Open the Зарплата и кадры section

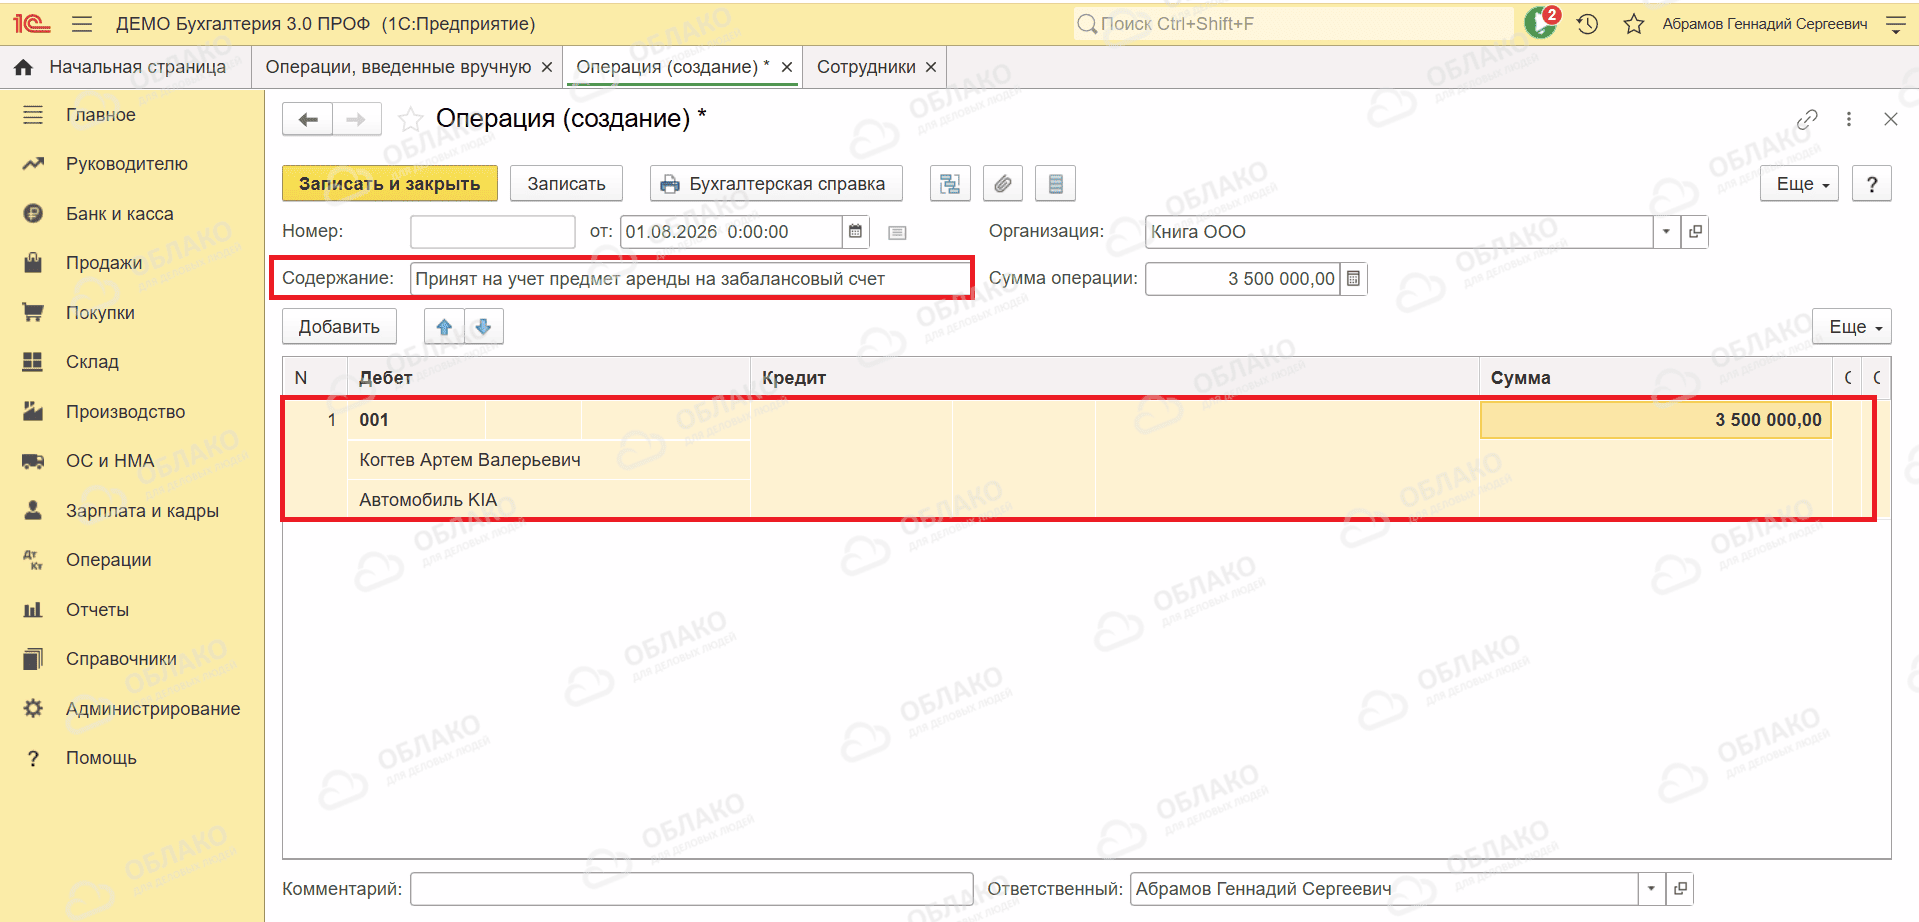[132, 511]
